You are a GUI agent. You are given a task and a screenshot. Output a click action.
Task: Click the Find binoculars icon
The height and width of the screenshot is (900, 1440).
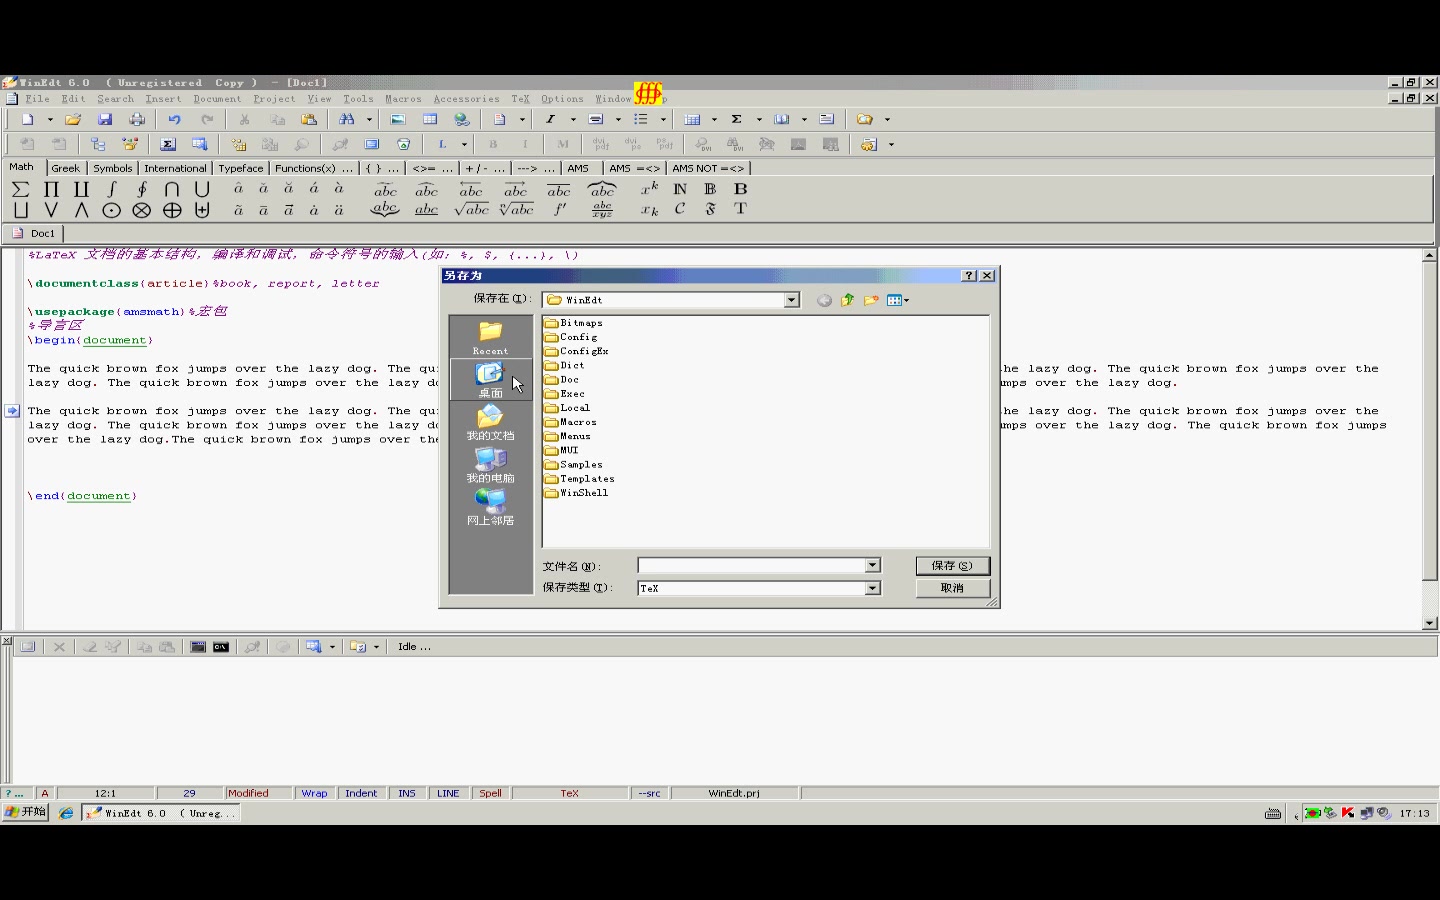pos(347,119)
